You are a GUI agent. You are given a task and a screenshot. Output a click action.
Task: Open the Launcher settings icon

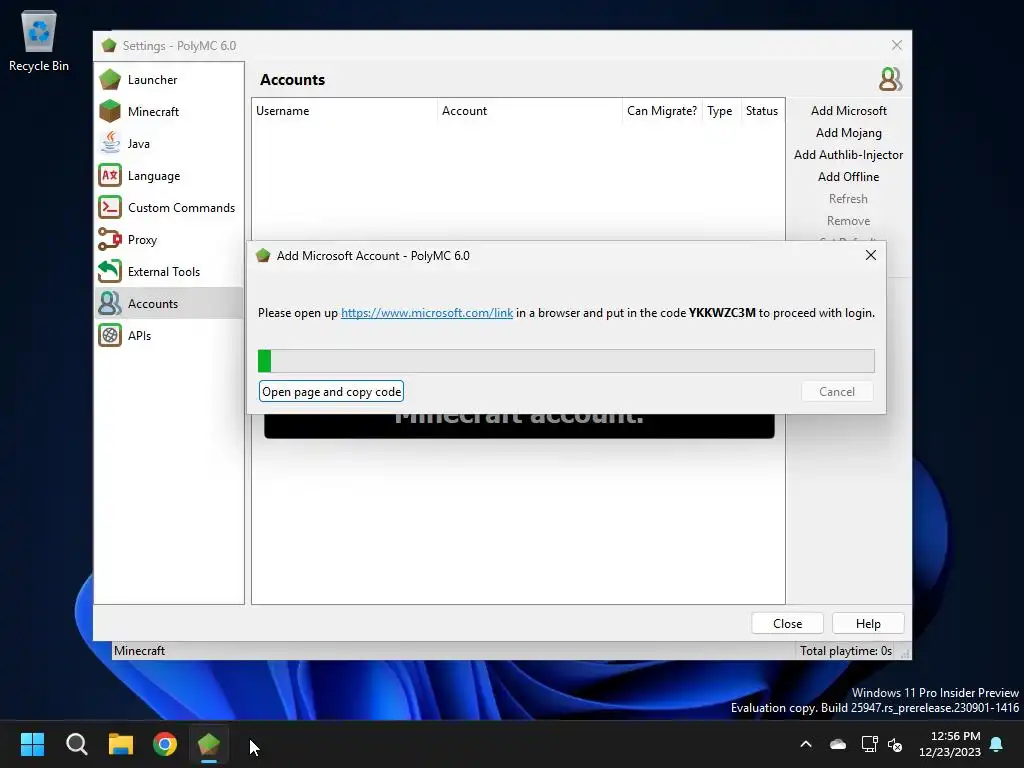[110, 80]
